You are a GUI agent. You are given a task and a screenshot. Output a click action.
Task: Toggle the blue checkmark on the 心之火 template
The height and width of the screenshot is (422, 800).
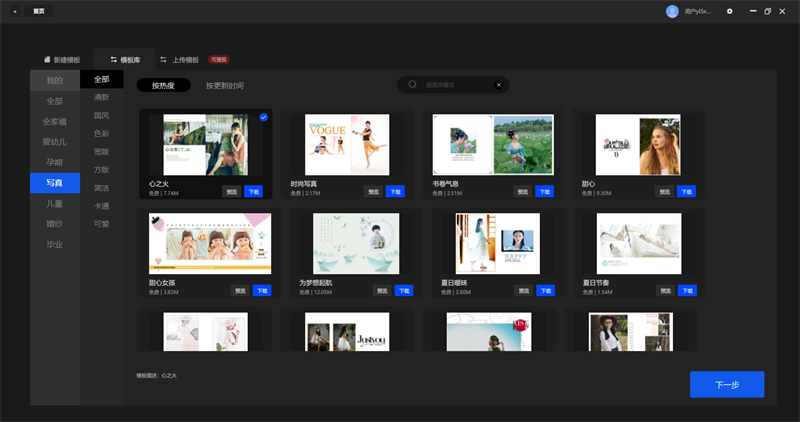pos(263,117)
